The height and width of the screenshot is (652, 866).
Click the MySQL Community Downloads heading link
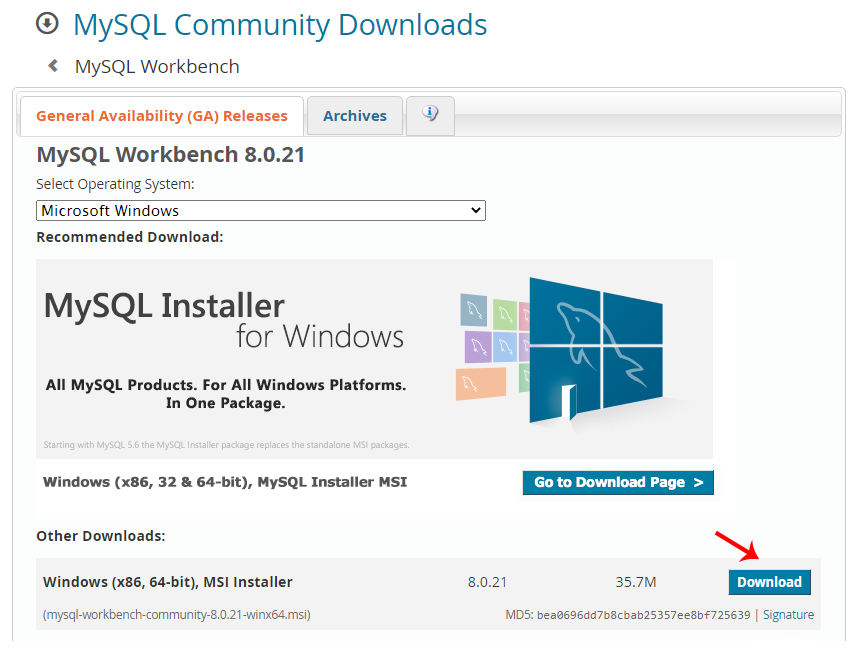click(280, 25)
